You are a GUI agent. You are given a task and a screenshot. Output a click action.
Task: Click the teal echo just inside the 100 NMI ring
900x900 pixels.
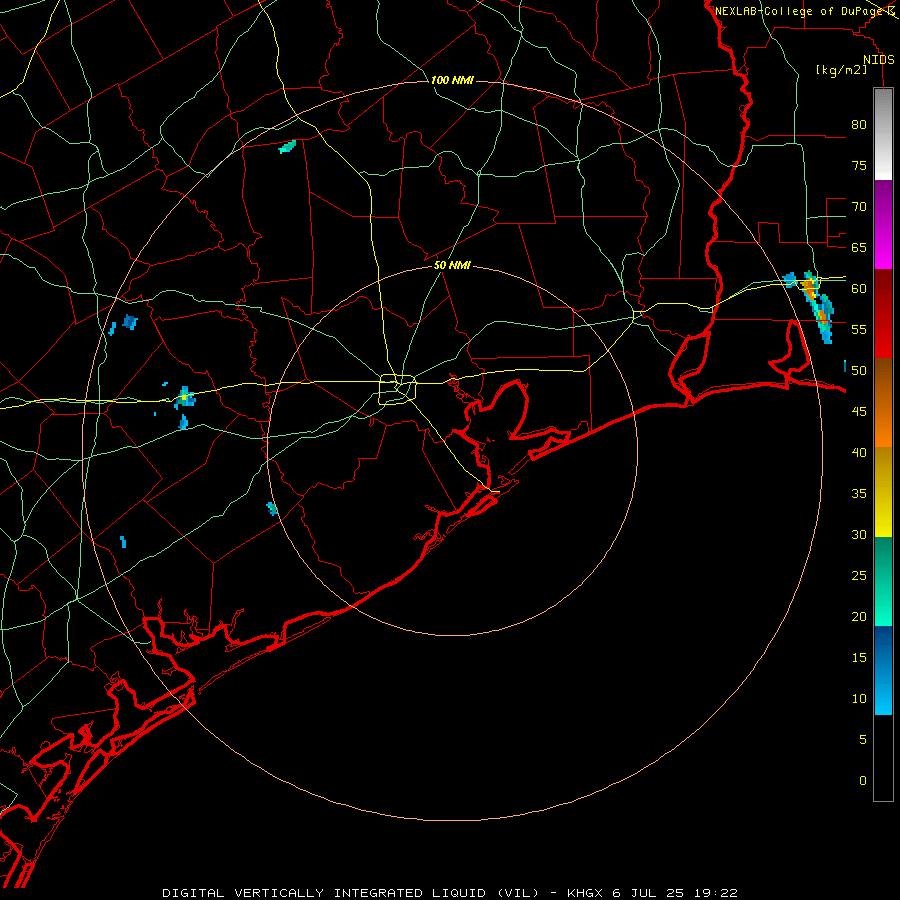tap(287, 147)
